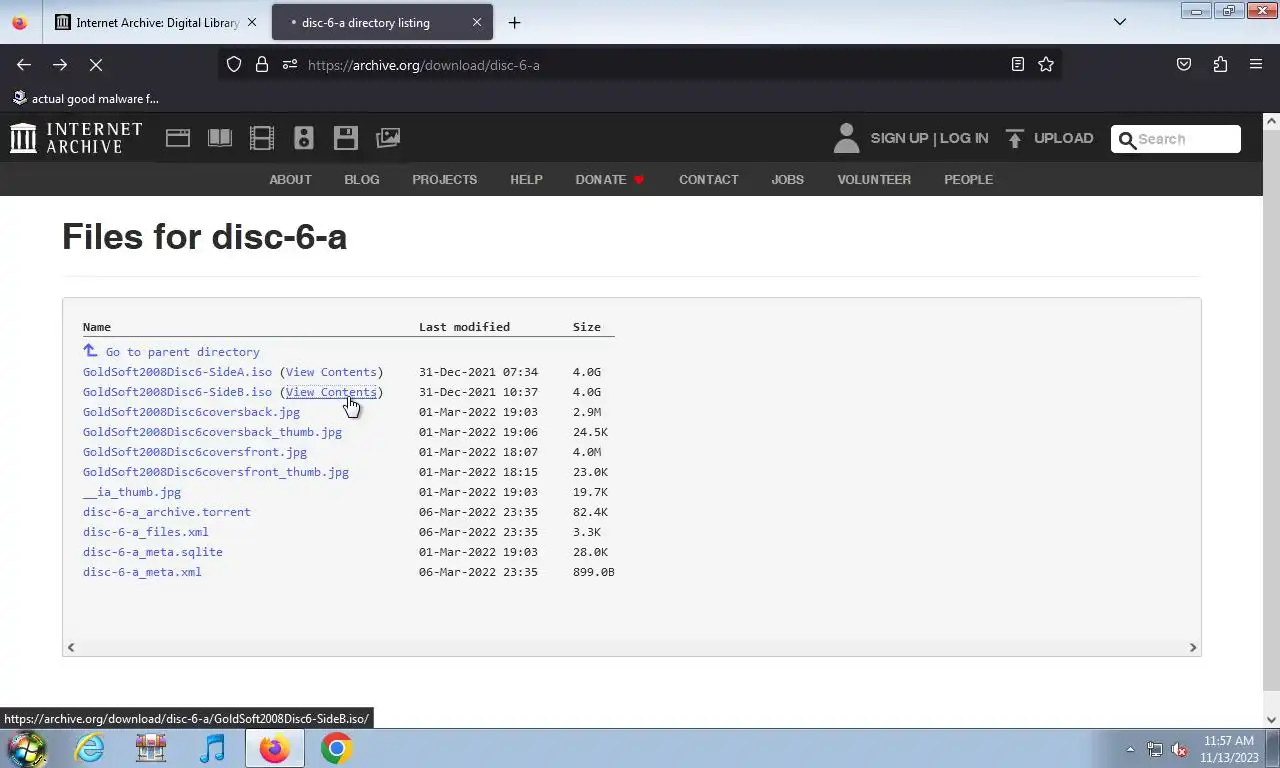Open the ABOUT menu item
The width and height of the screenshot is (1280, 768).
290,180
